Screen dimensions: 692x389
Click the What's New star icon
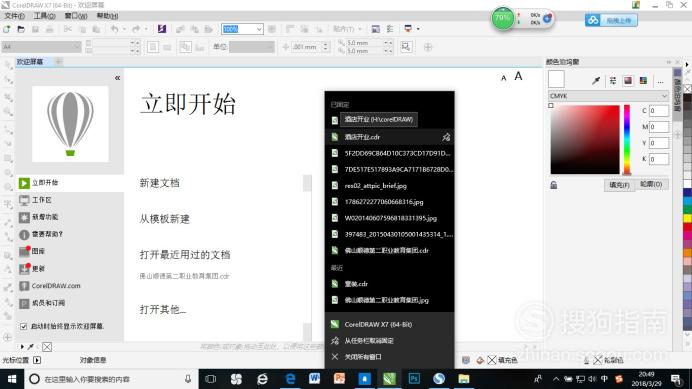pyautogui.click(x=24, y=217)
